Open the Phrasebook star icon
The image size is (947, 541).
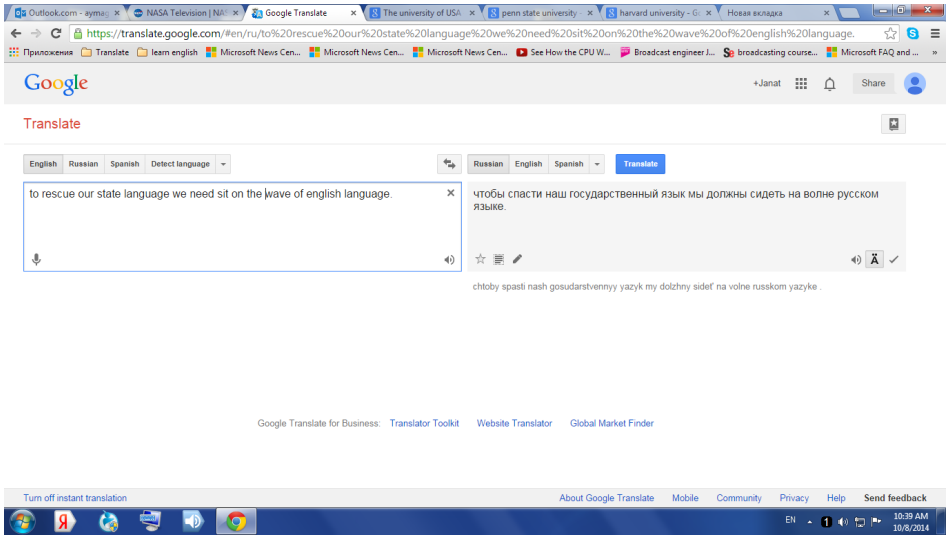tap(893, 124)
